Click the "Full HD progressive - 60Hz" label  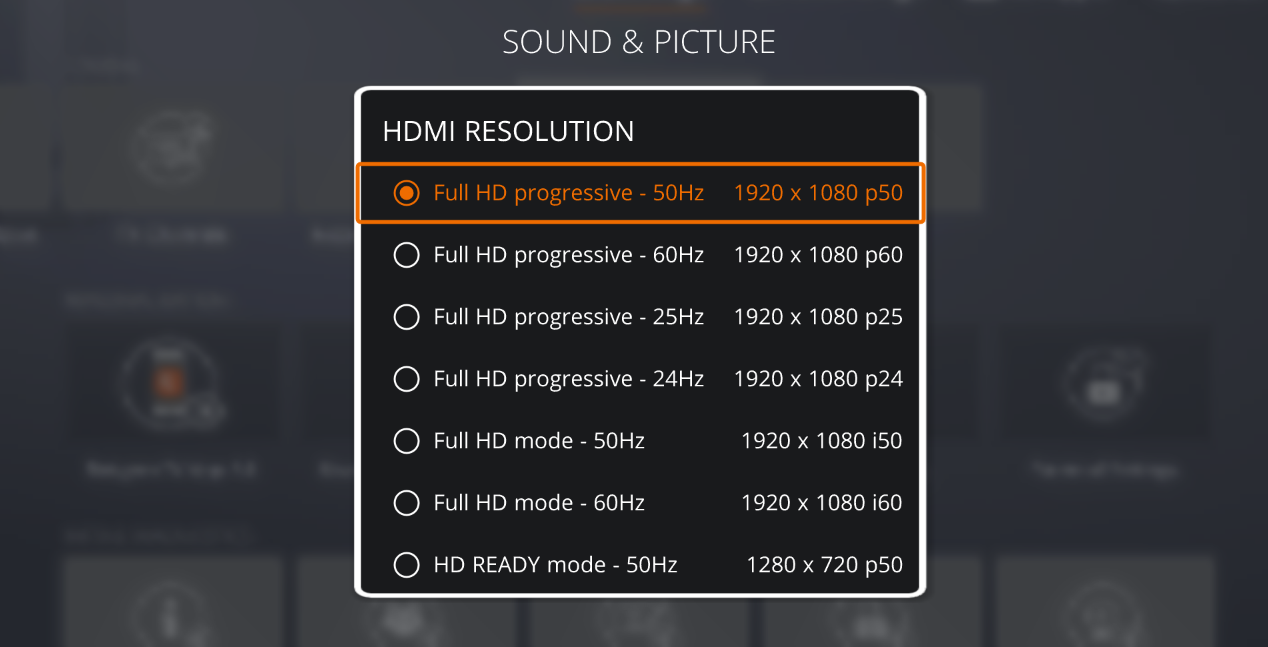[x=569, y=255]
